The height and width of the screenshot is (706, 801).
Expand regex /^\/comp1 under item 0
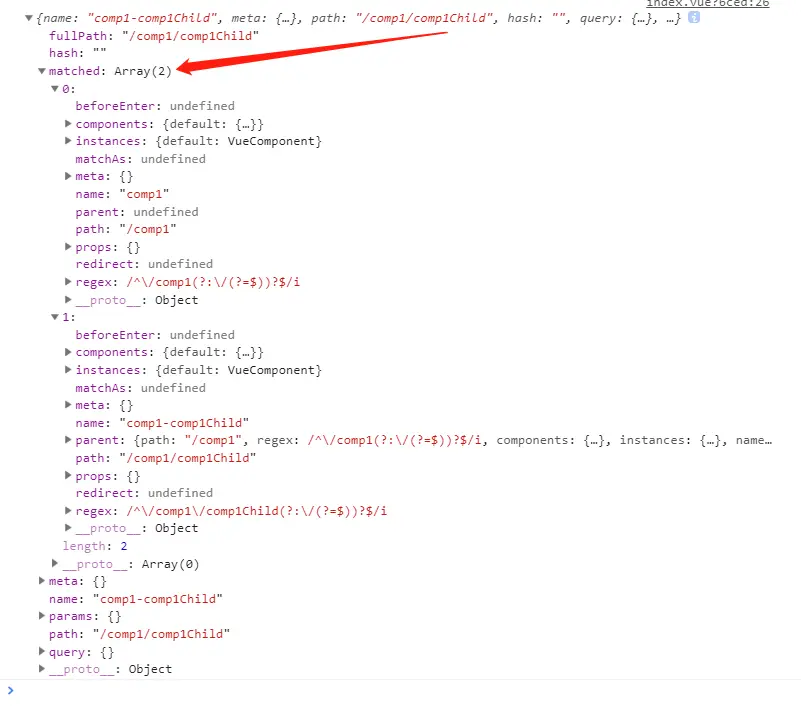point(68,281)
